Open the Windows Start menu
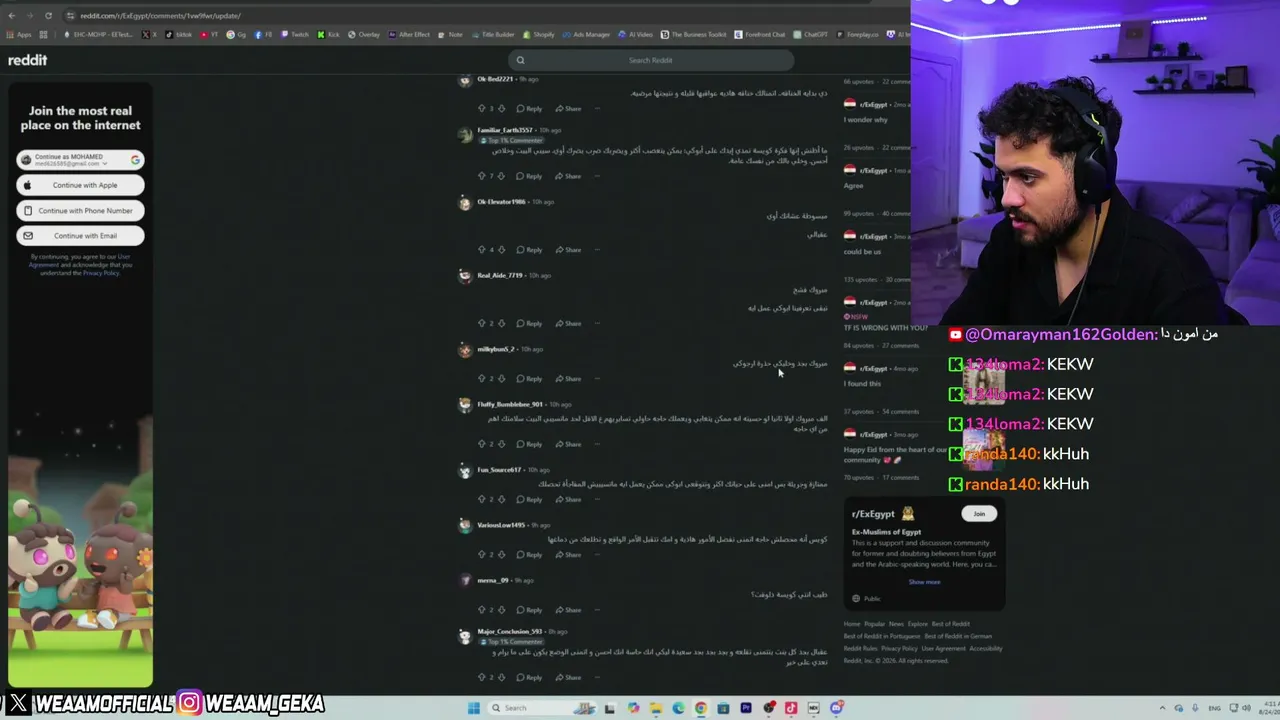 (x=473, y=708)
